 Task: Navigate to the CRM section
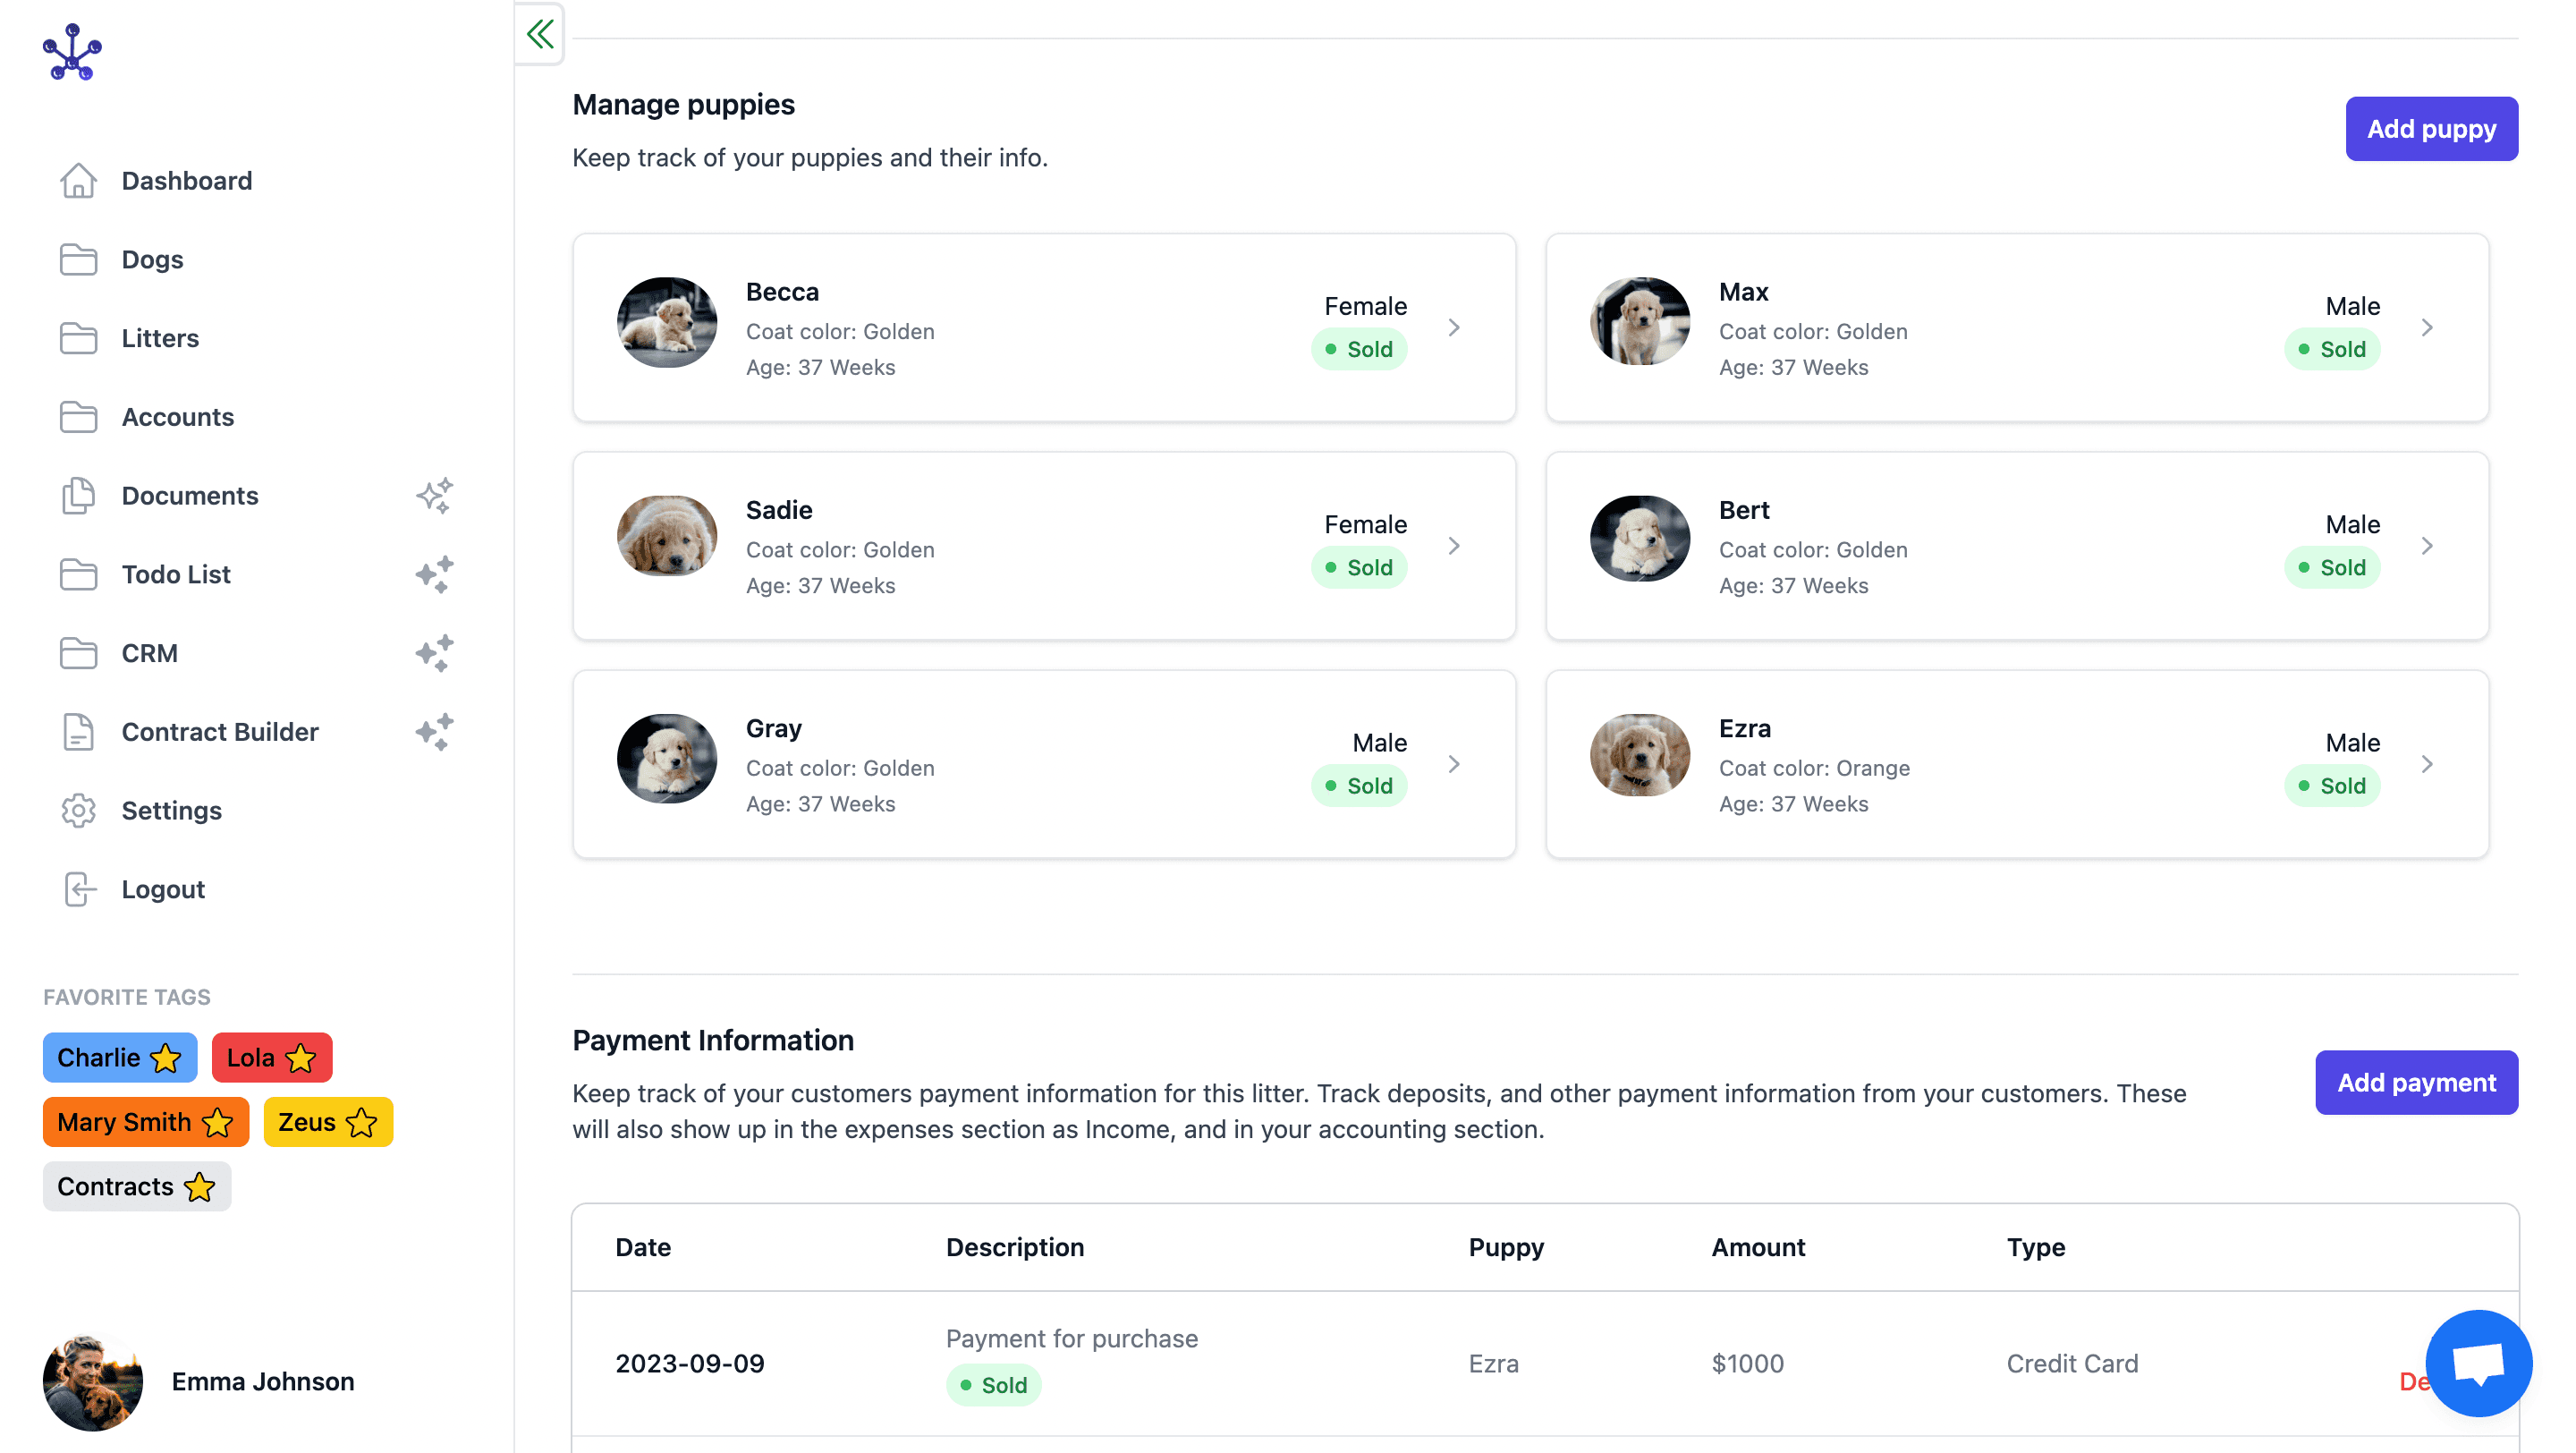tap(150, 653)
